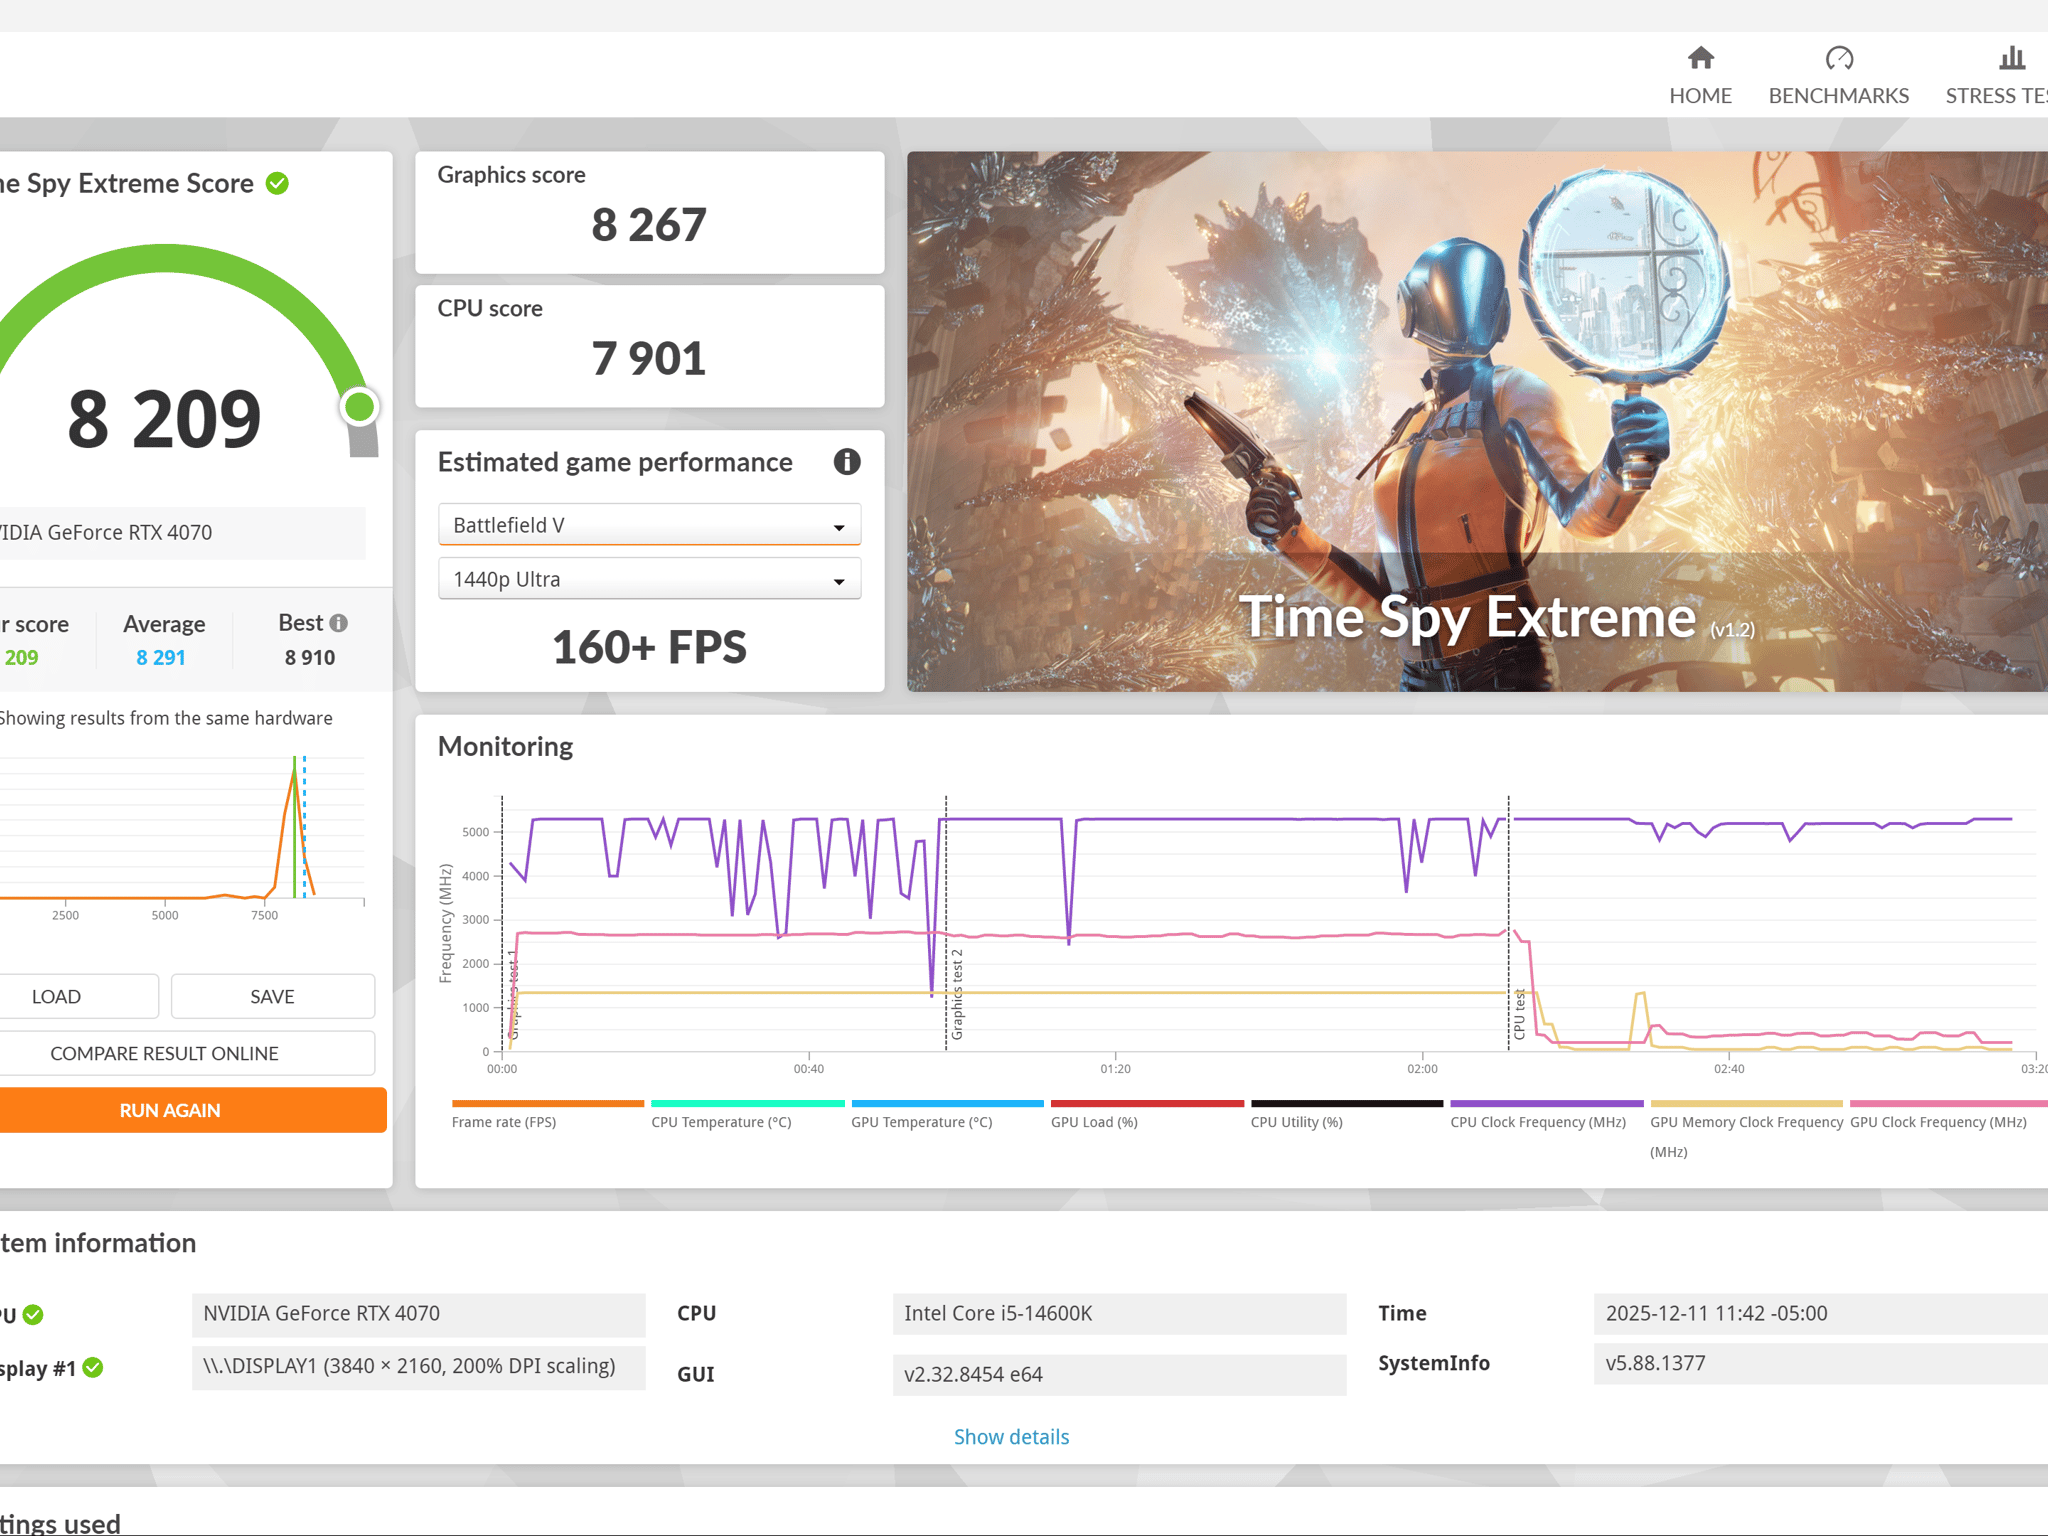2048x1536 pixels.
Task: Click the Graphics score value 8 267
Action: point(649,225)
